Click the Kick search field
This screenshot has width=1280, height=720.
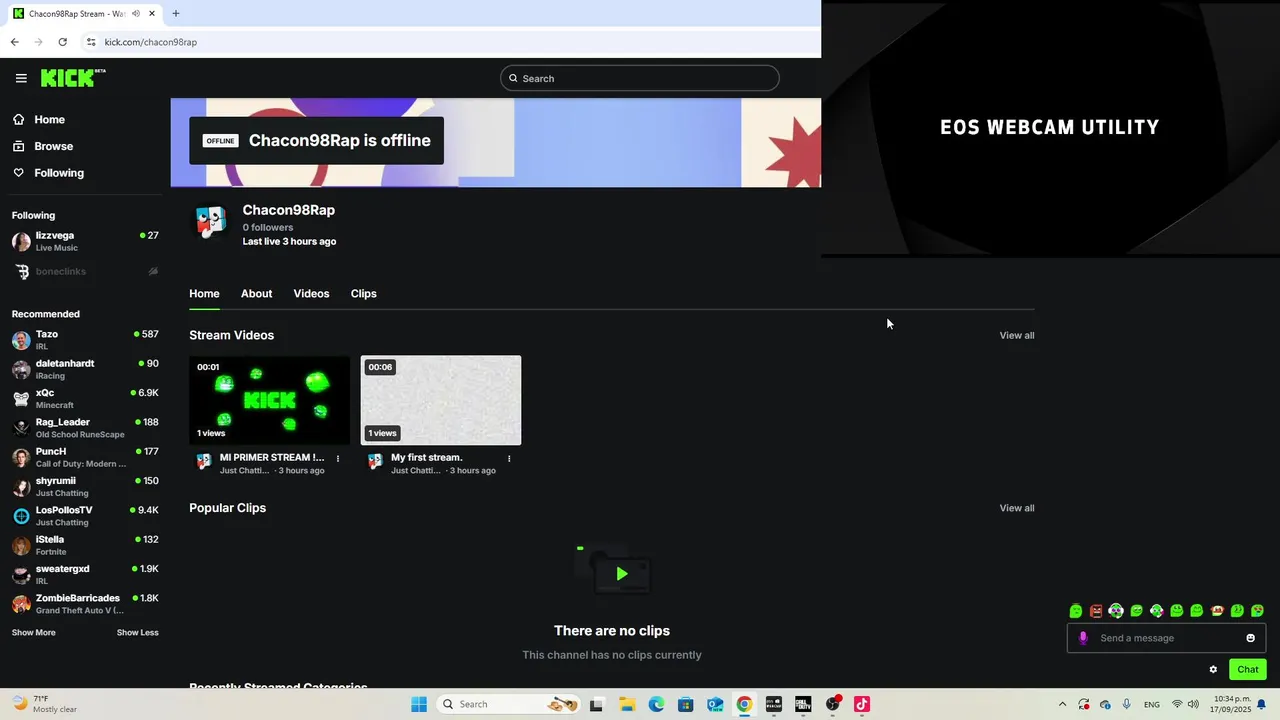[640, 78]
